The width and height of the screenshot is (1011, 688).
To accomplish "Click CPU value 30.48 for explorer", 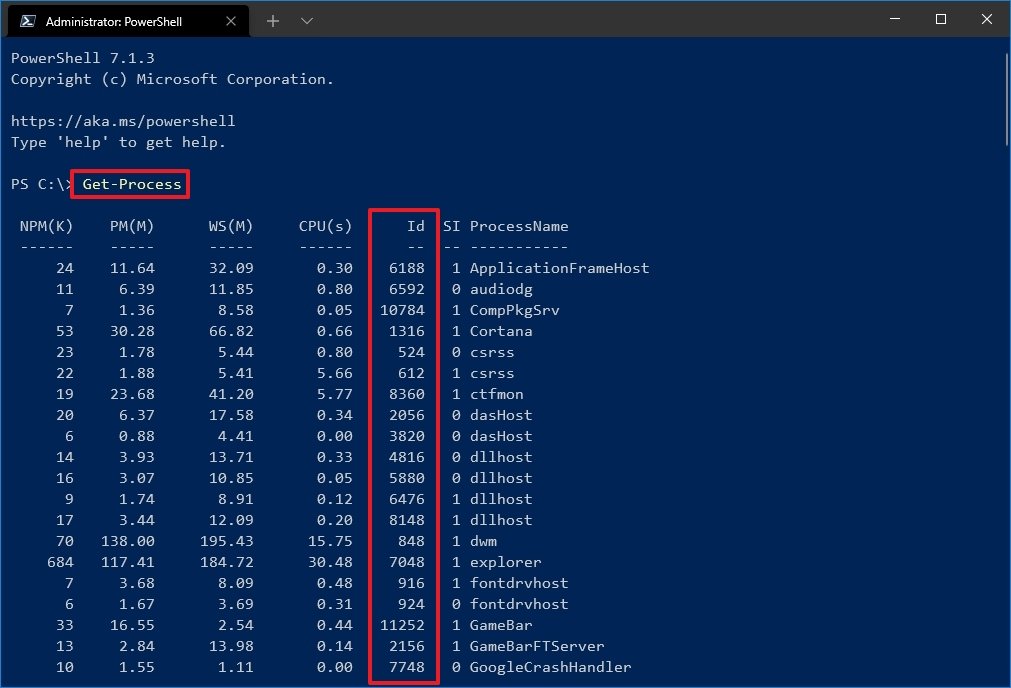I will pyautogui.click(x=330, y=562).
